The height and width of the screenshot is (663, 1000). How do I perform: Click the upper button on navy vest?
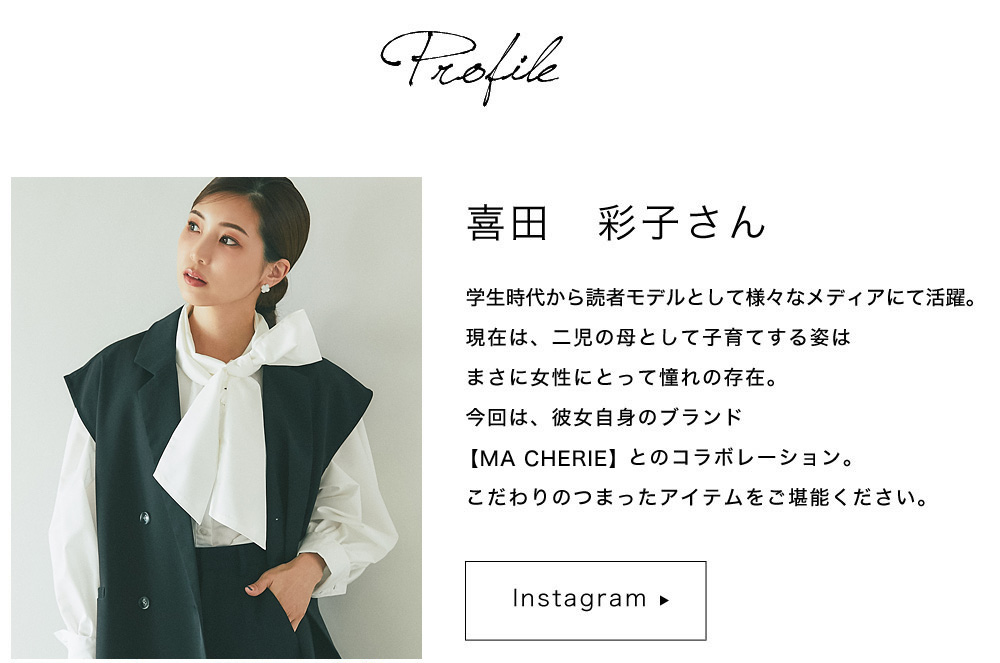[144, 518]
